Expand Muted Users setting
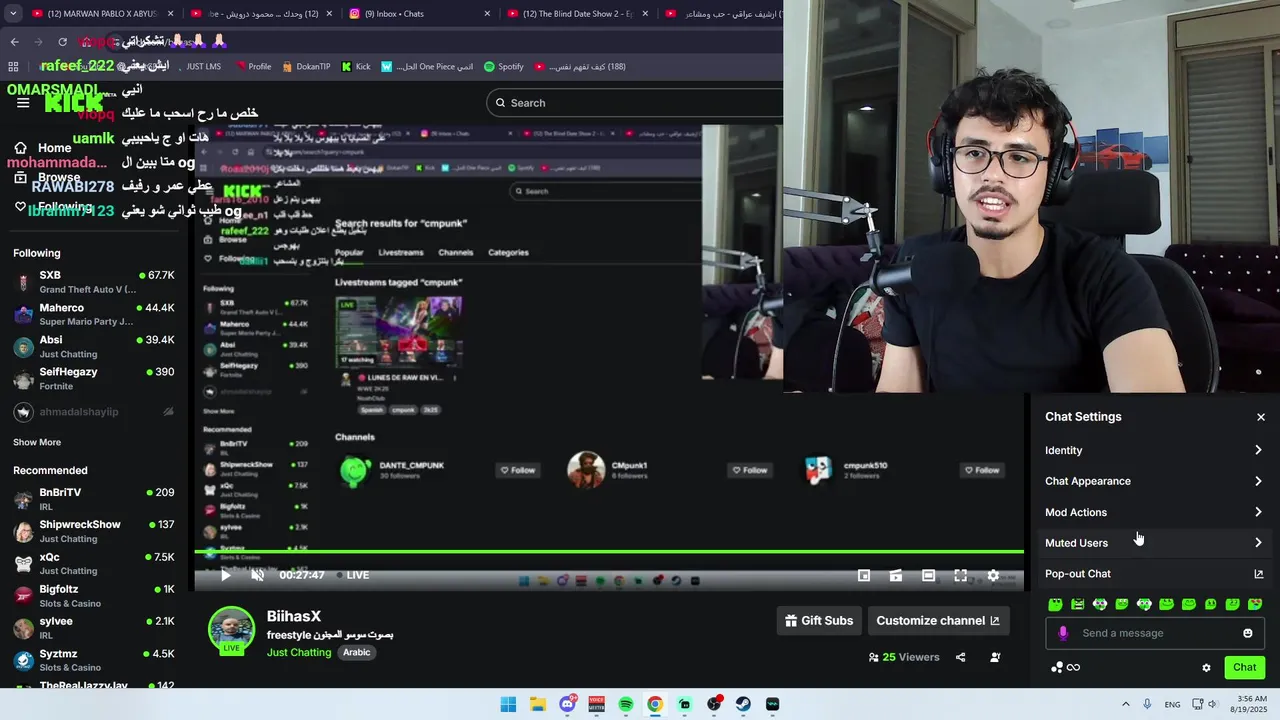This screenshot has width=1280, height=720. click(1154, 543)
